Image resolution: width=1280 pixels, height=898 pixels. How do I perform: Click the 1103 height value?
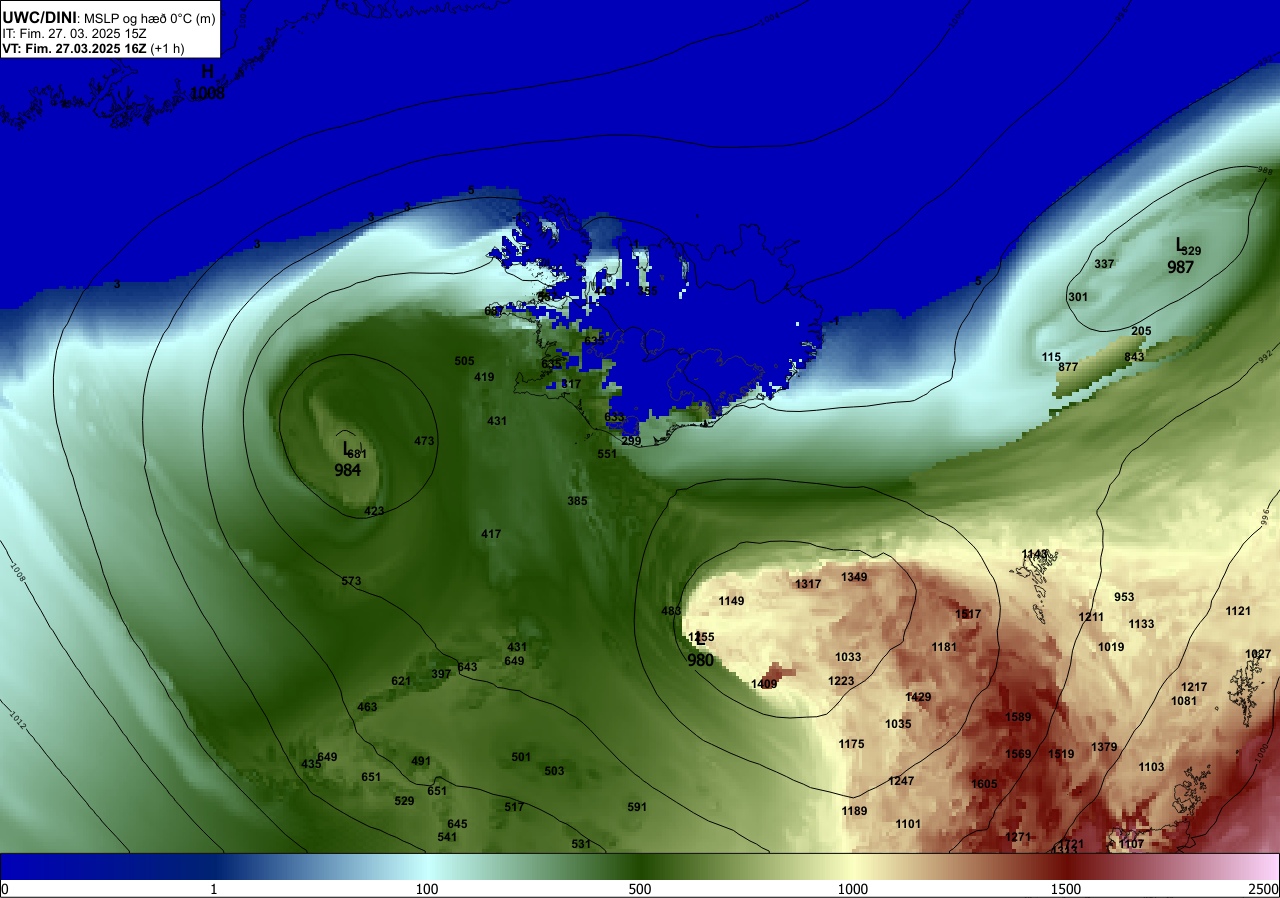point(1151,767)
